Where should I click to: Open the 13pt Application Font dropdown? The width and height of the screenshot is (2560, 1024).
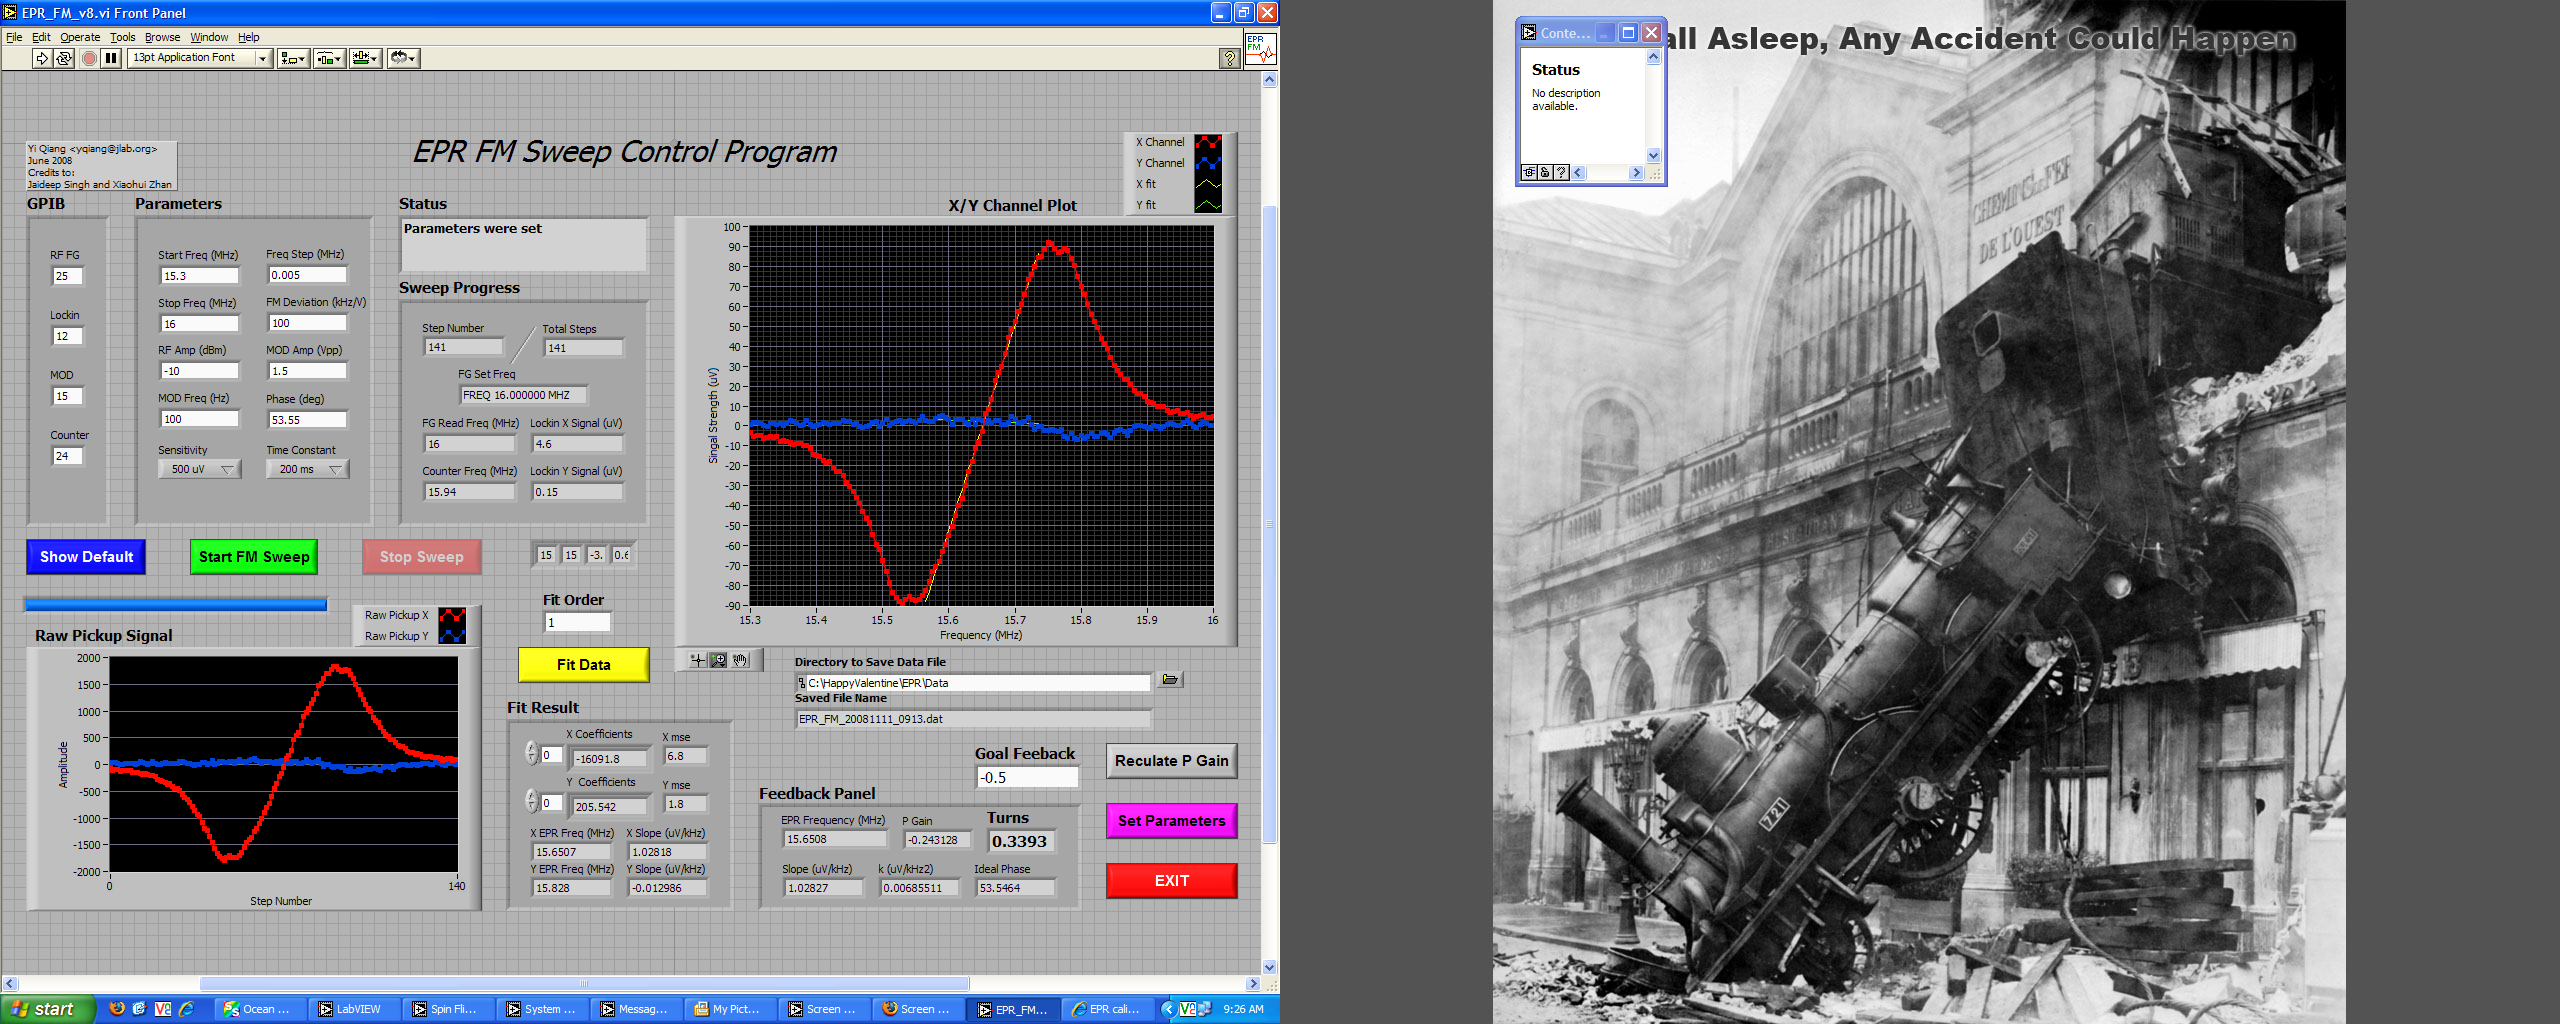(x=200, y=58)
